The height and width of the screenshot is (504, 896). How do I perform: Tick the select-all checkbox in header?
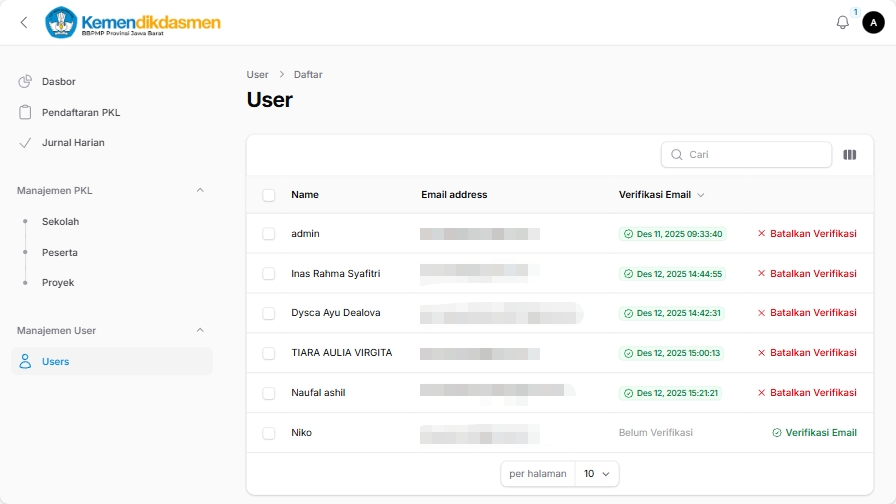(268, 195)
